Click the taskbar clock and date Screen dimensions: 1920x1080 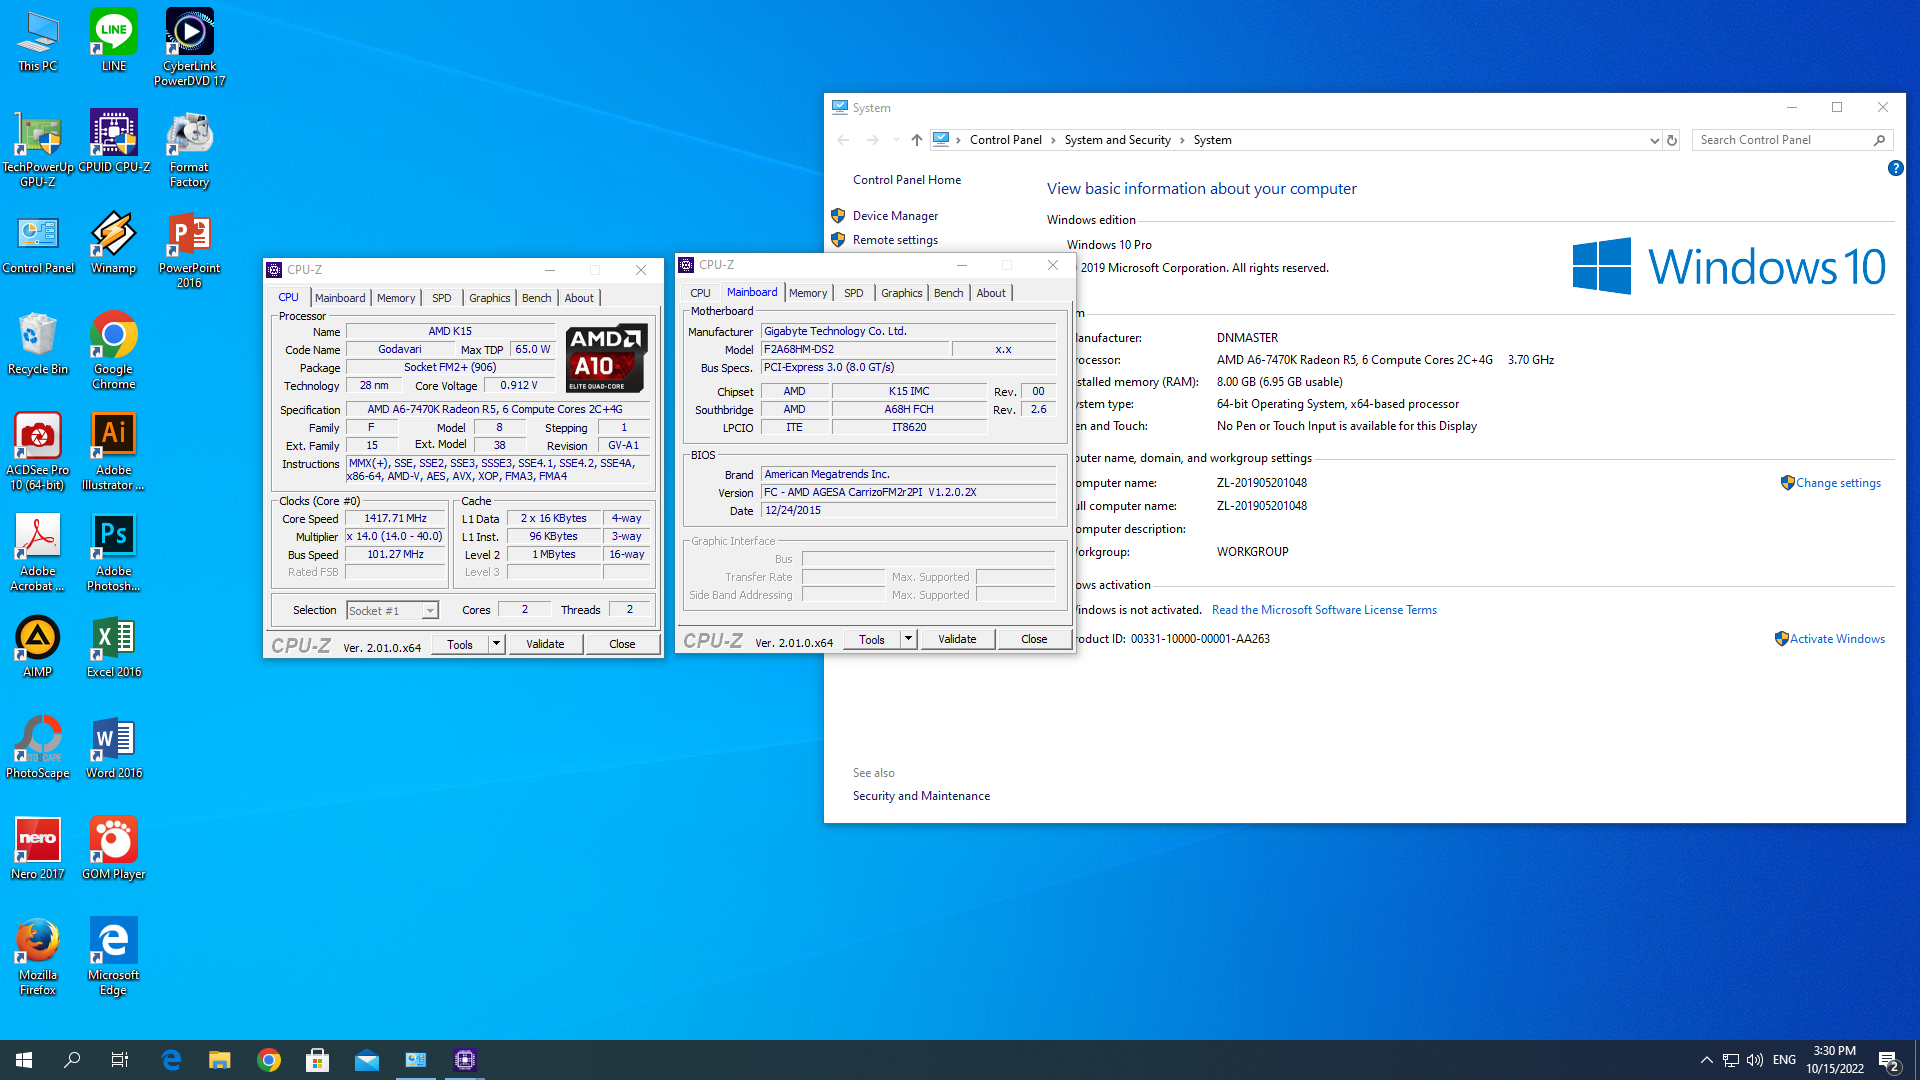point(1835,1060)
